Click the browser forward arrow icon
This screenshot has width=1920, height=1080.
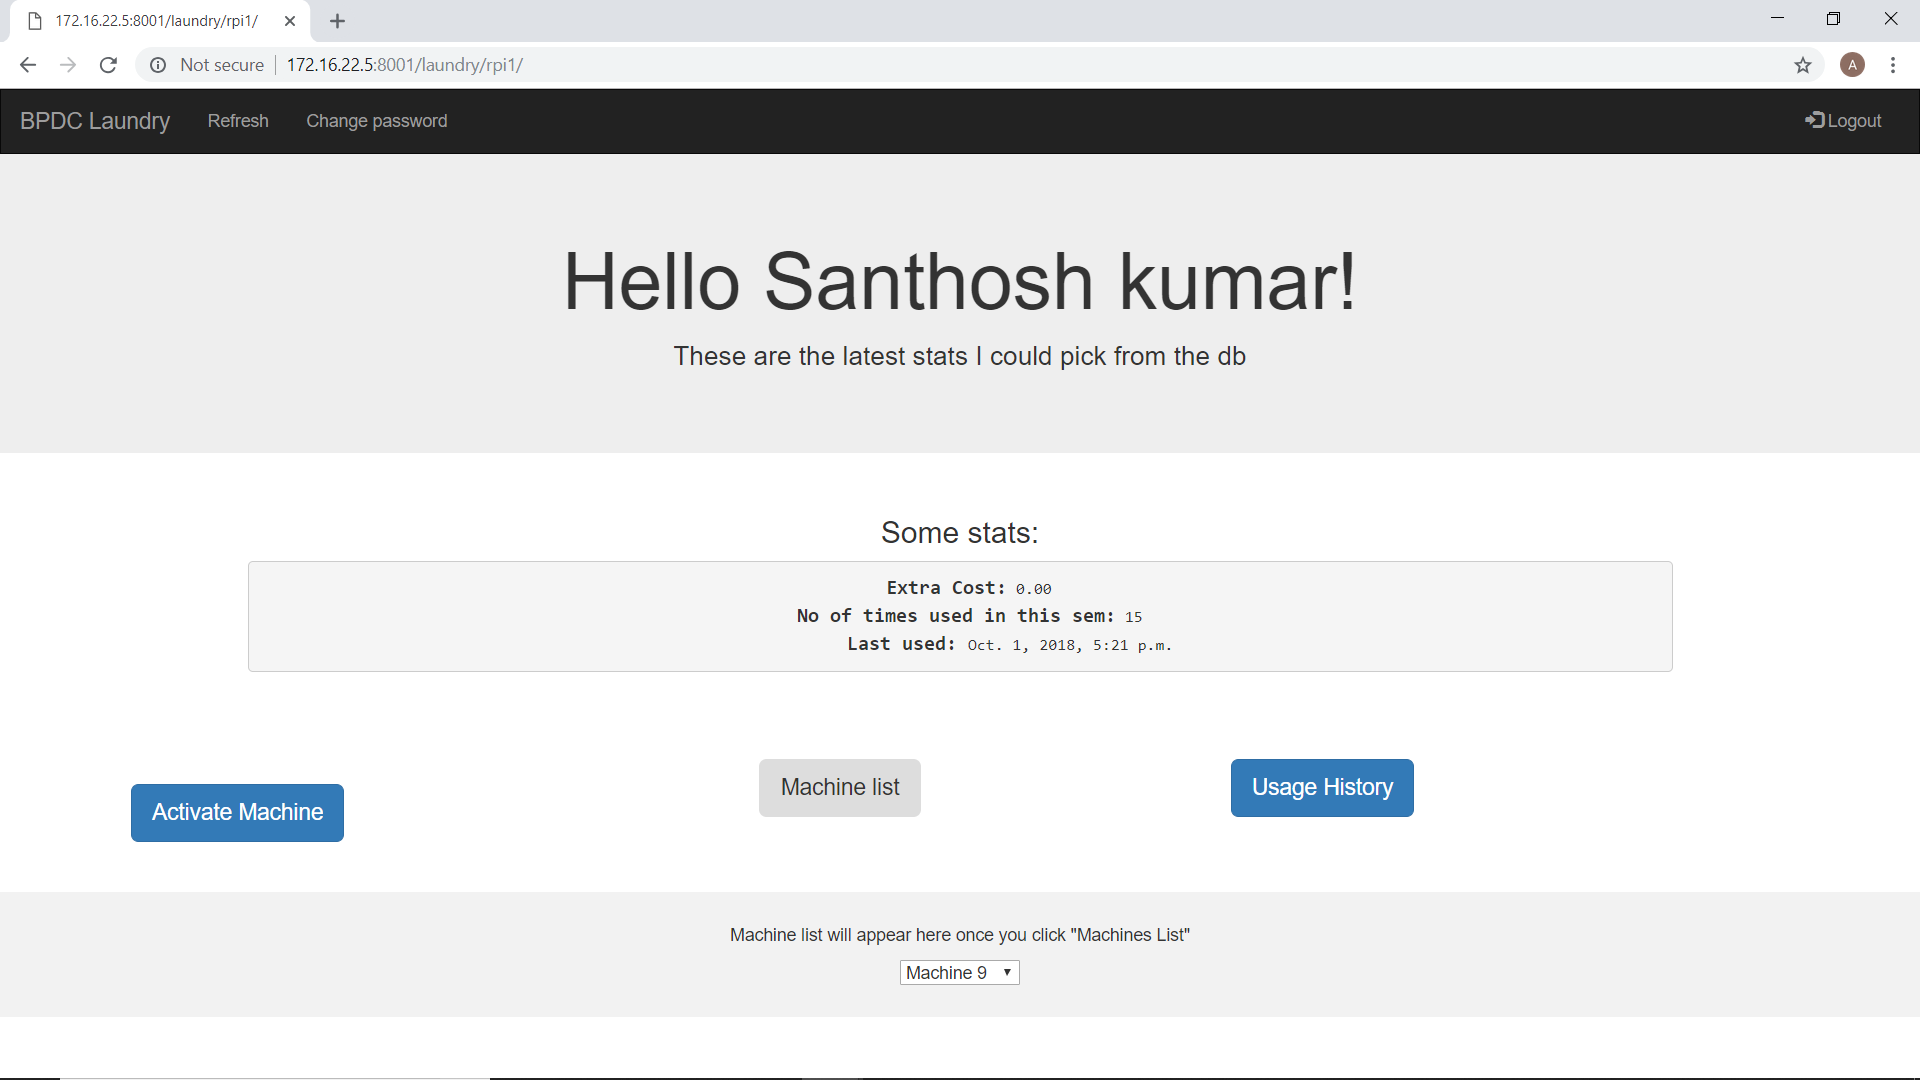coord(68,65)
